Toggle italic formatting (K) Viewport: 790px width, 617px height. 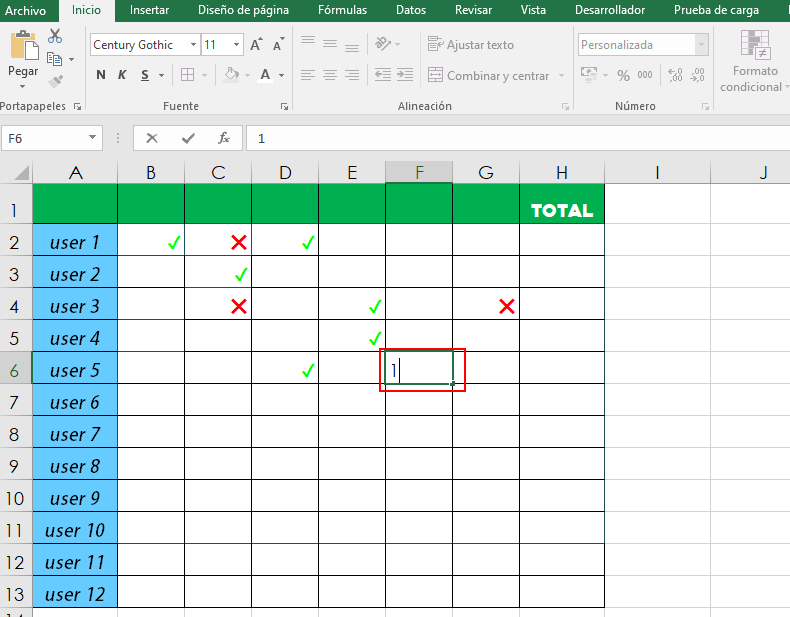(x=123, y=75)
